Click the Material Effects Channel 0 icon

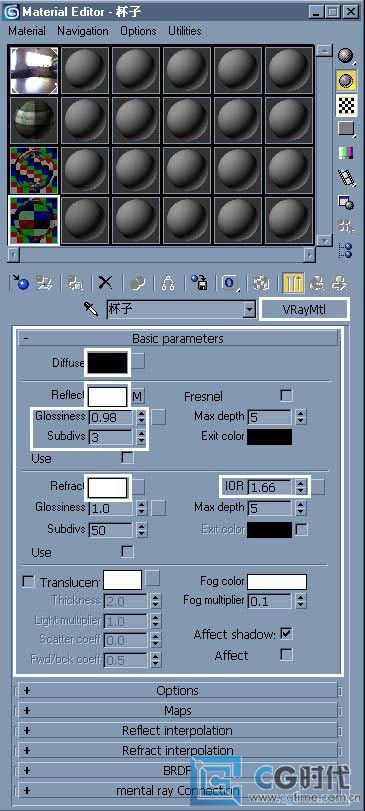(231, 282)
